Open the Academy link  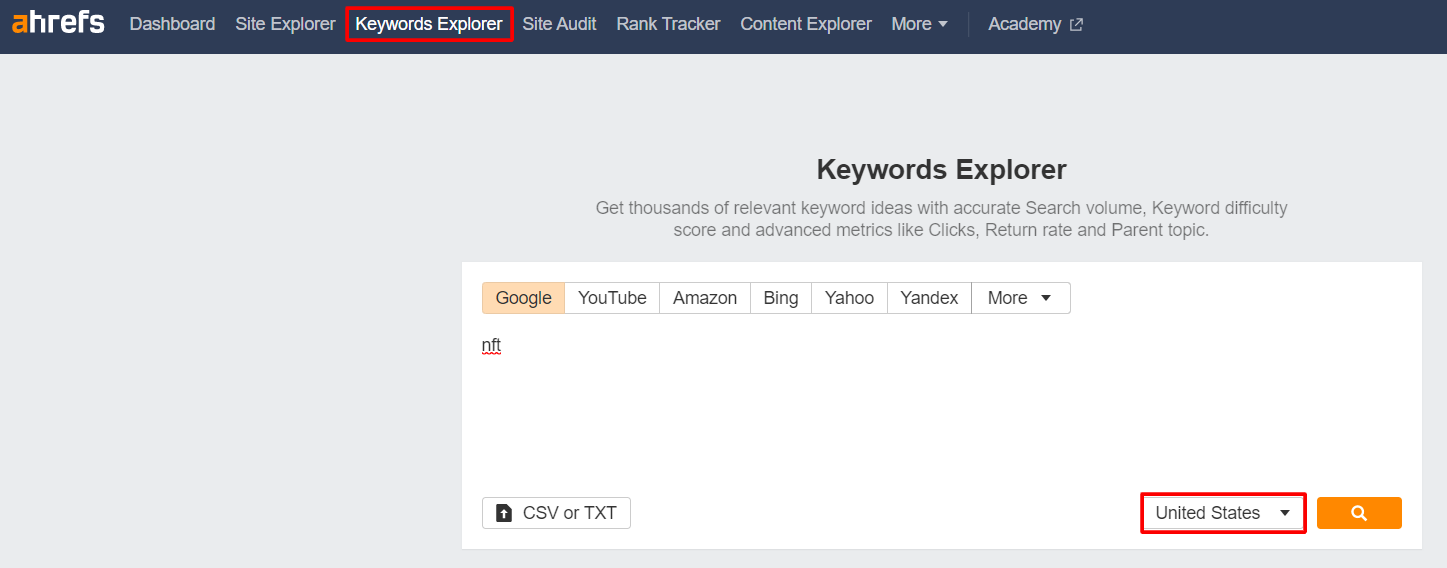click(1024, 24)
